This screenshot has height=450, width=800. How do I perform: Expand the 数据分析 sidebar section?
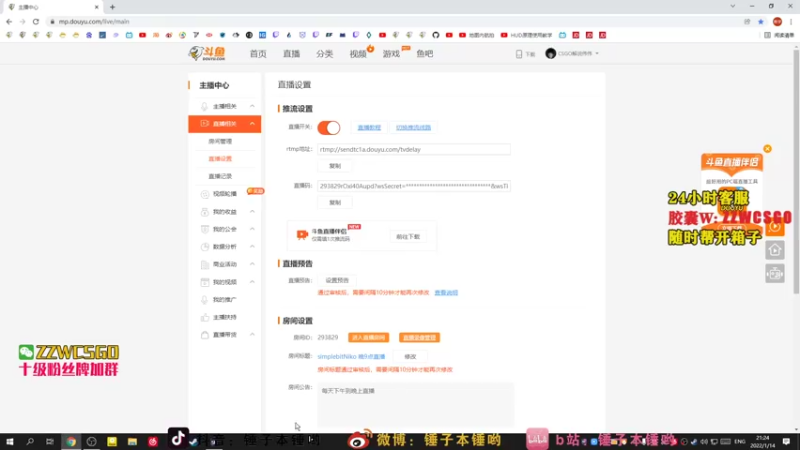coord(252,246)
